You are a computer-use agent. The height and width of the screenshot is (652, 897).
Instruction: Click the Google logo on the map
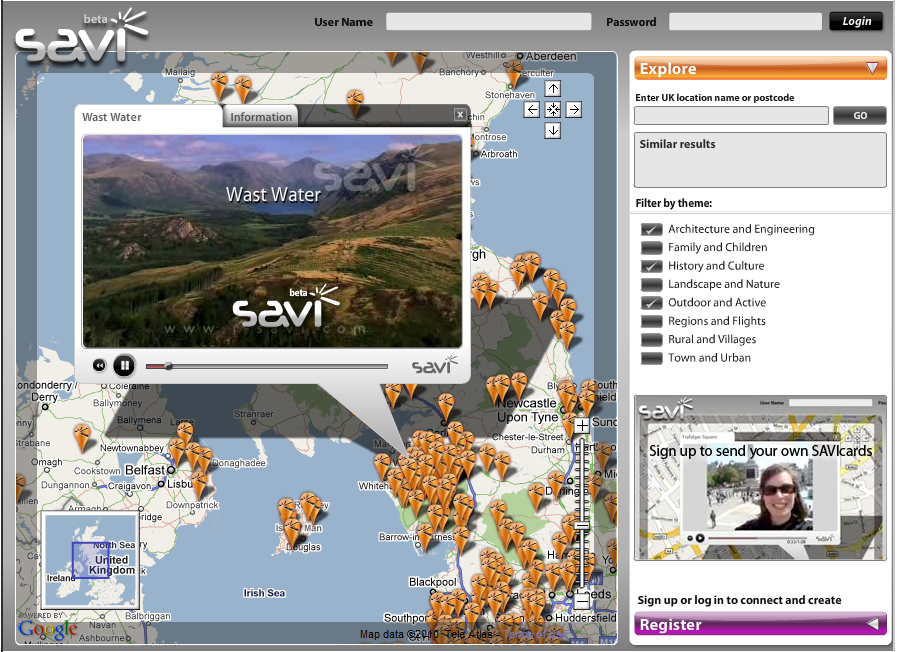47,630
